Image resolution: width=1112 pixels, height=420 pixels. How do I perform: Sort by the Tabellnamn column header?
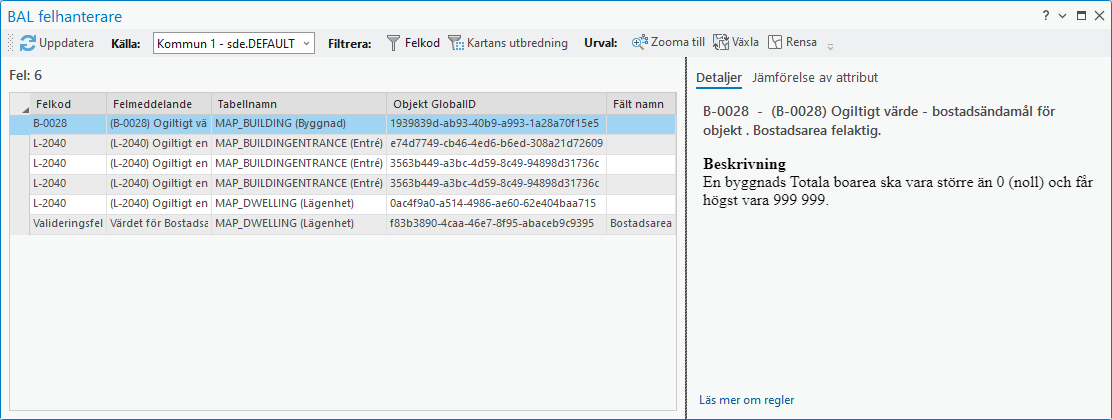[297, 104]
